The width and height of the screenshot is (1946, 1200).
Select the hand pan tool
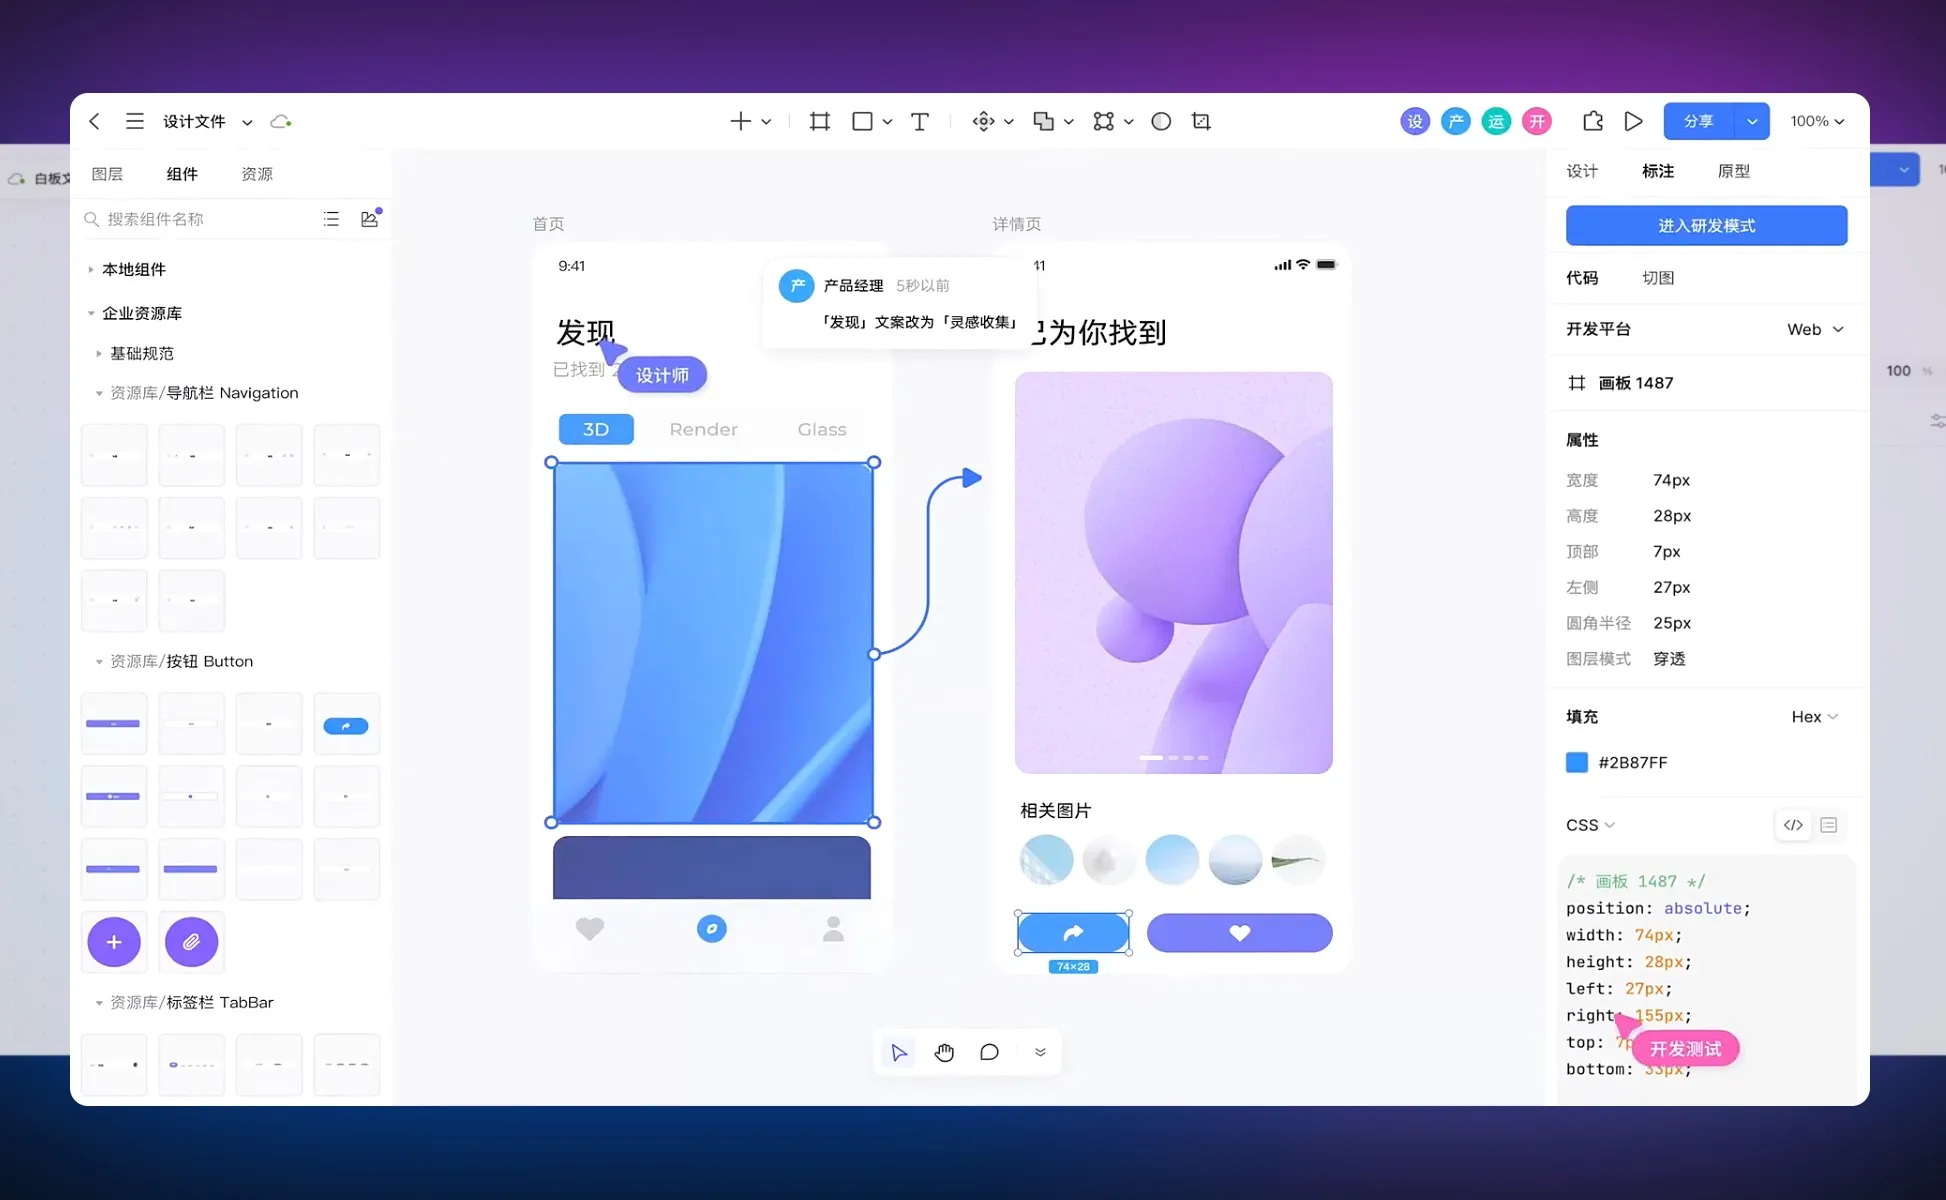click(944, 1052)
